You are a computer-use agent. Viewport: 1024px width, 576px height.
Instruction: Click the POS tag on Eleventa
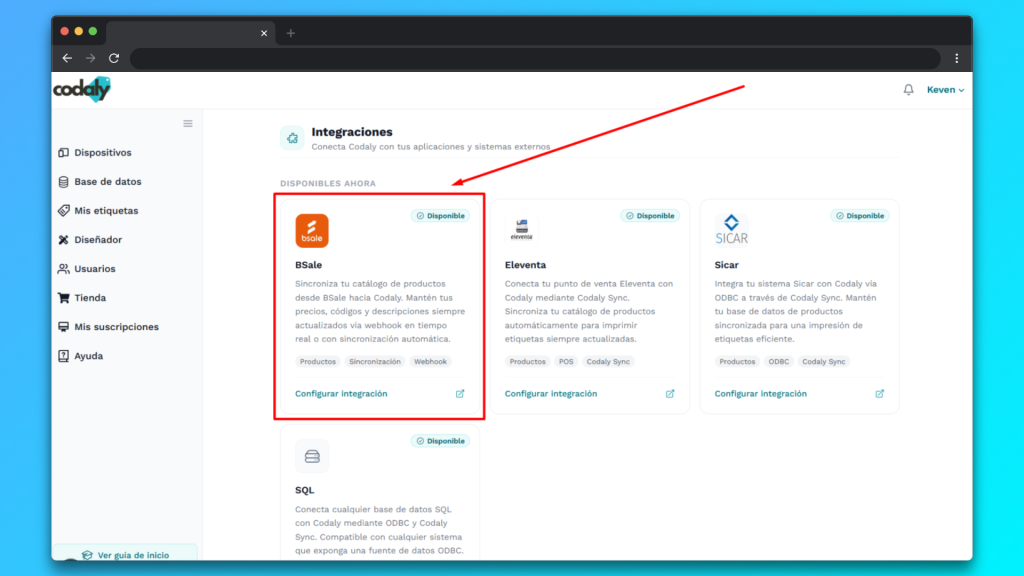click(x=566, y=361)
